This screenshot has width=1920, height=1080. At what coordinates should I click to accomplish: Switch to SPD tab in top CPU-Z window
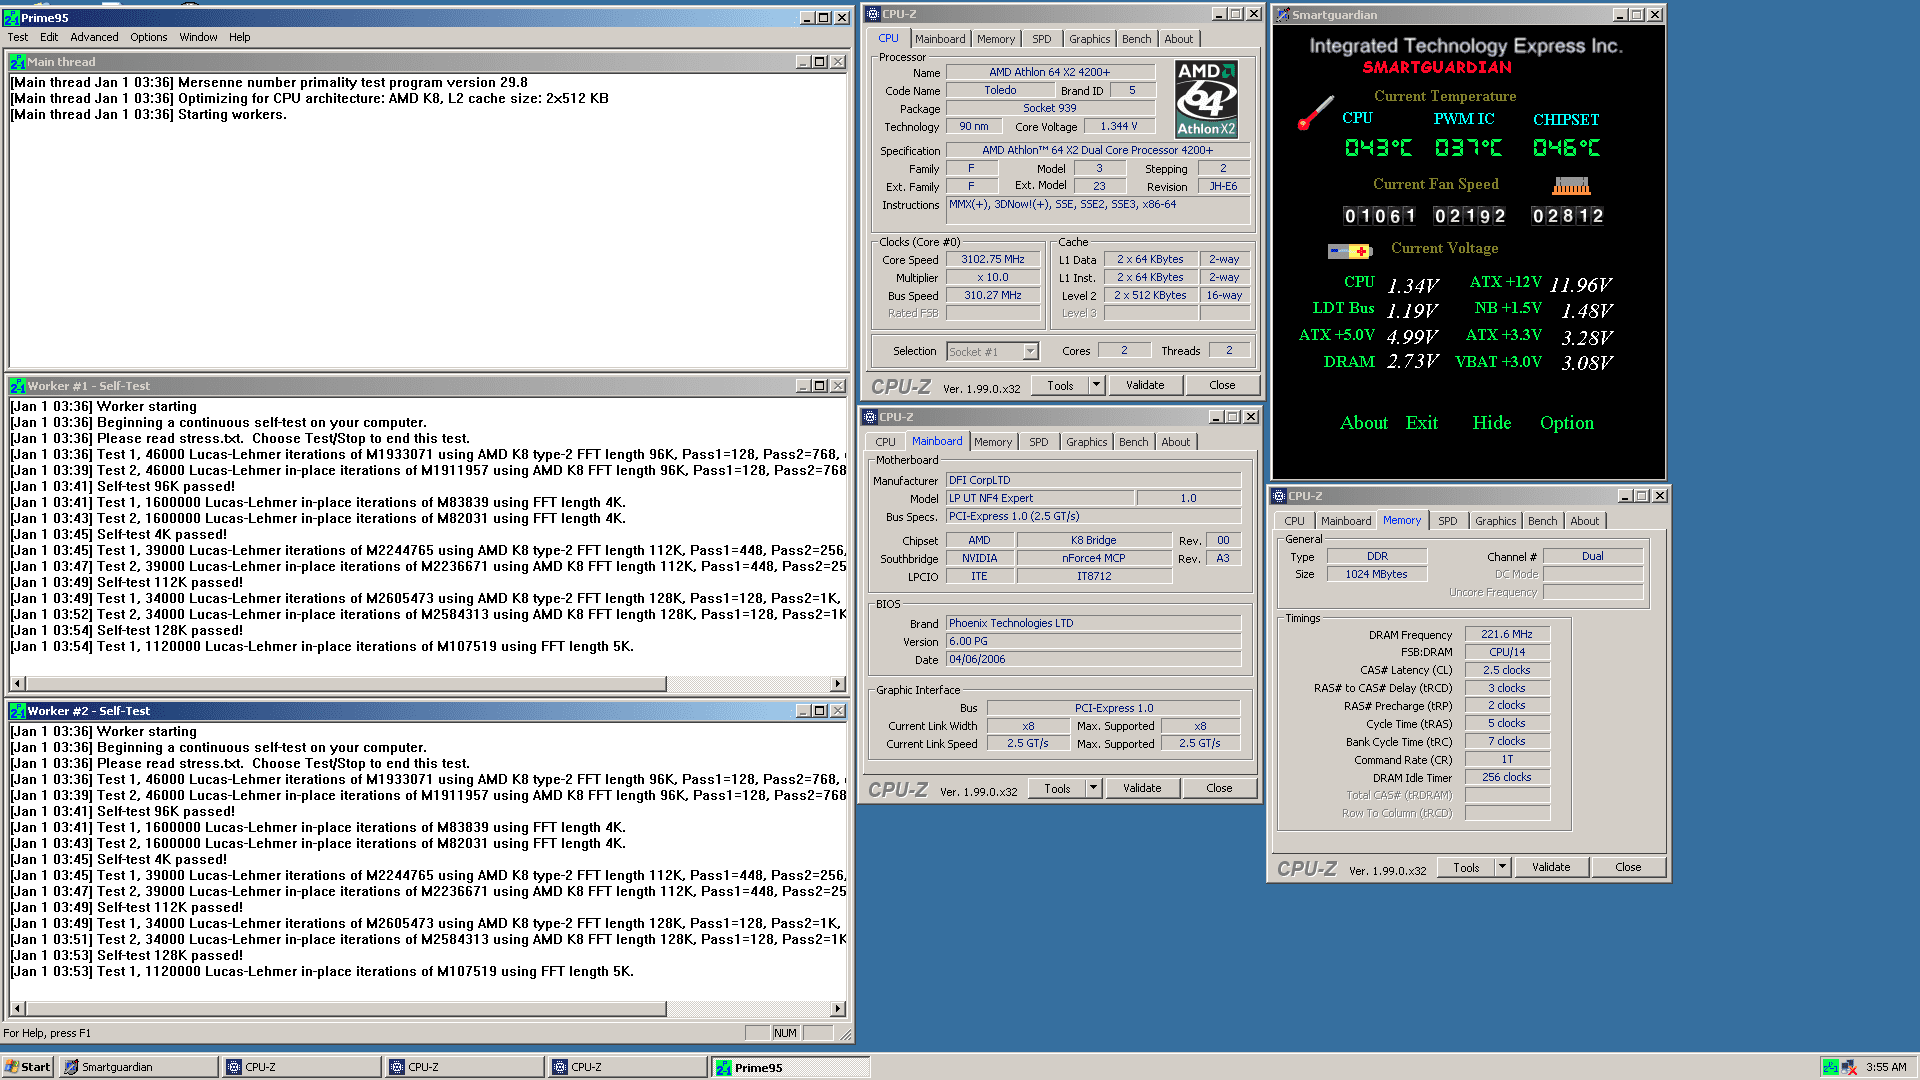point(1041,39)
